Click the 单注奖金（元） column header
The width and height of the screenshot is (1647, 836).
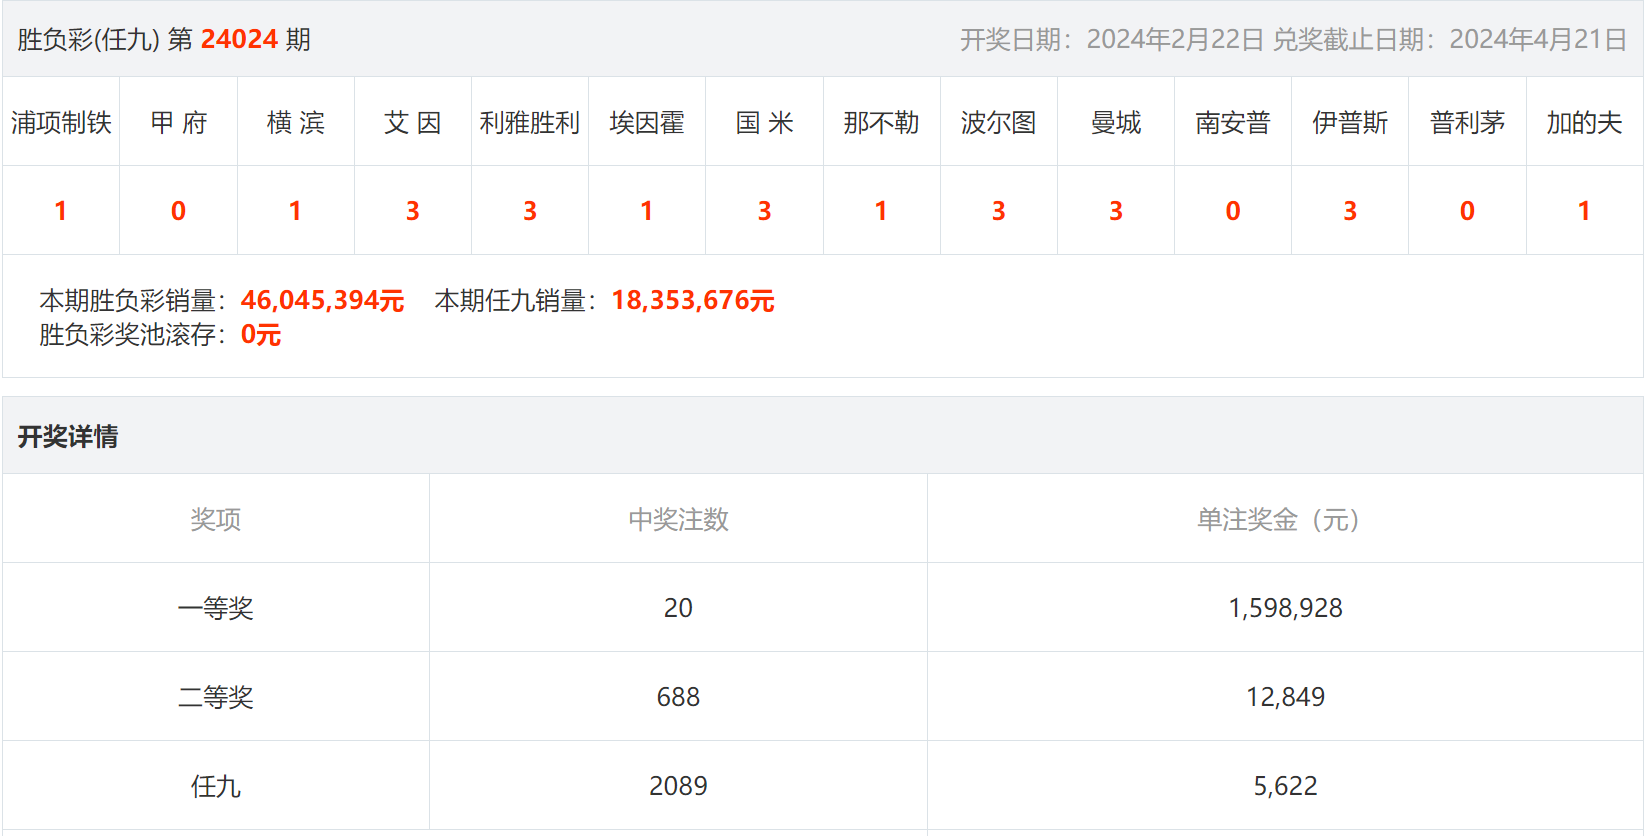coord(1285,519)
